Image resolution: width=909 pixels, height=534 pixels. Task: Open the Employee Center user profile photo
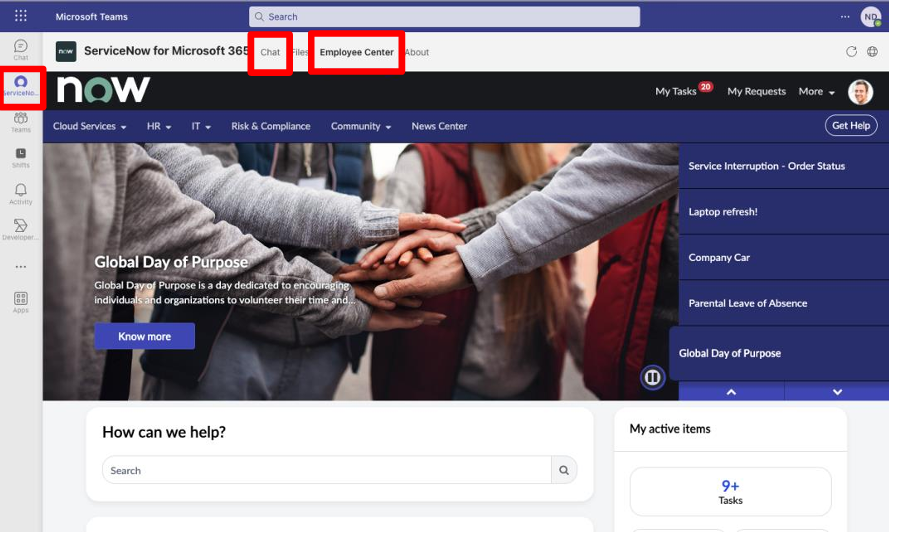pyautogui.click(x=860, y=92)
